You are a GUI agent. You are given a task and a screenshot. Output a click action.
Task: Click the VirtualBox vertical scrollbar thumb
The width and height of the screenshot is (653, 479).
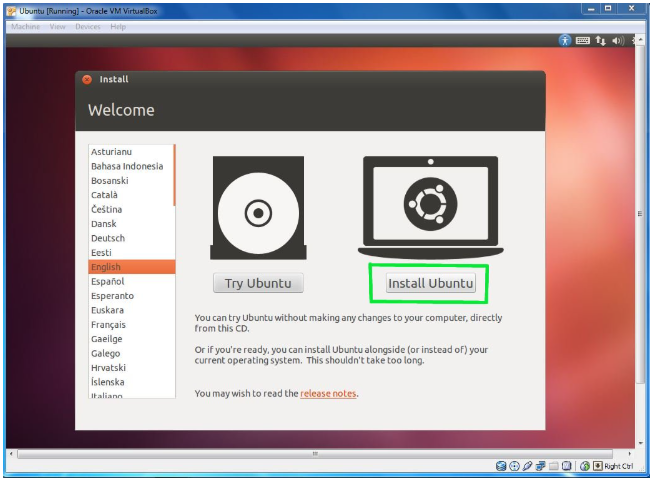pyautogui.click(x=640, y=214)
